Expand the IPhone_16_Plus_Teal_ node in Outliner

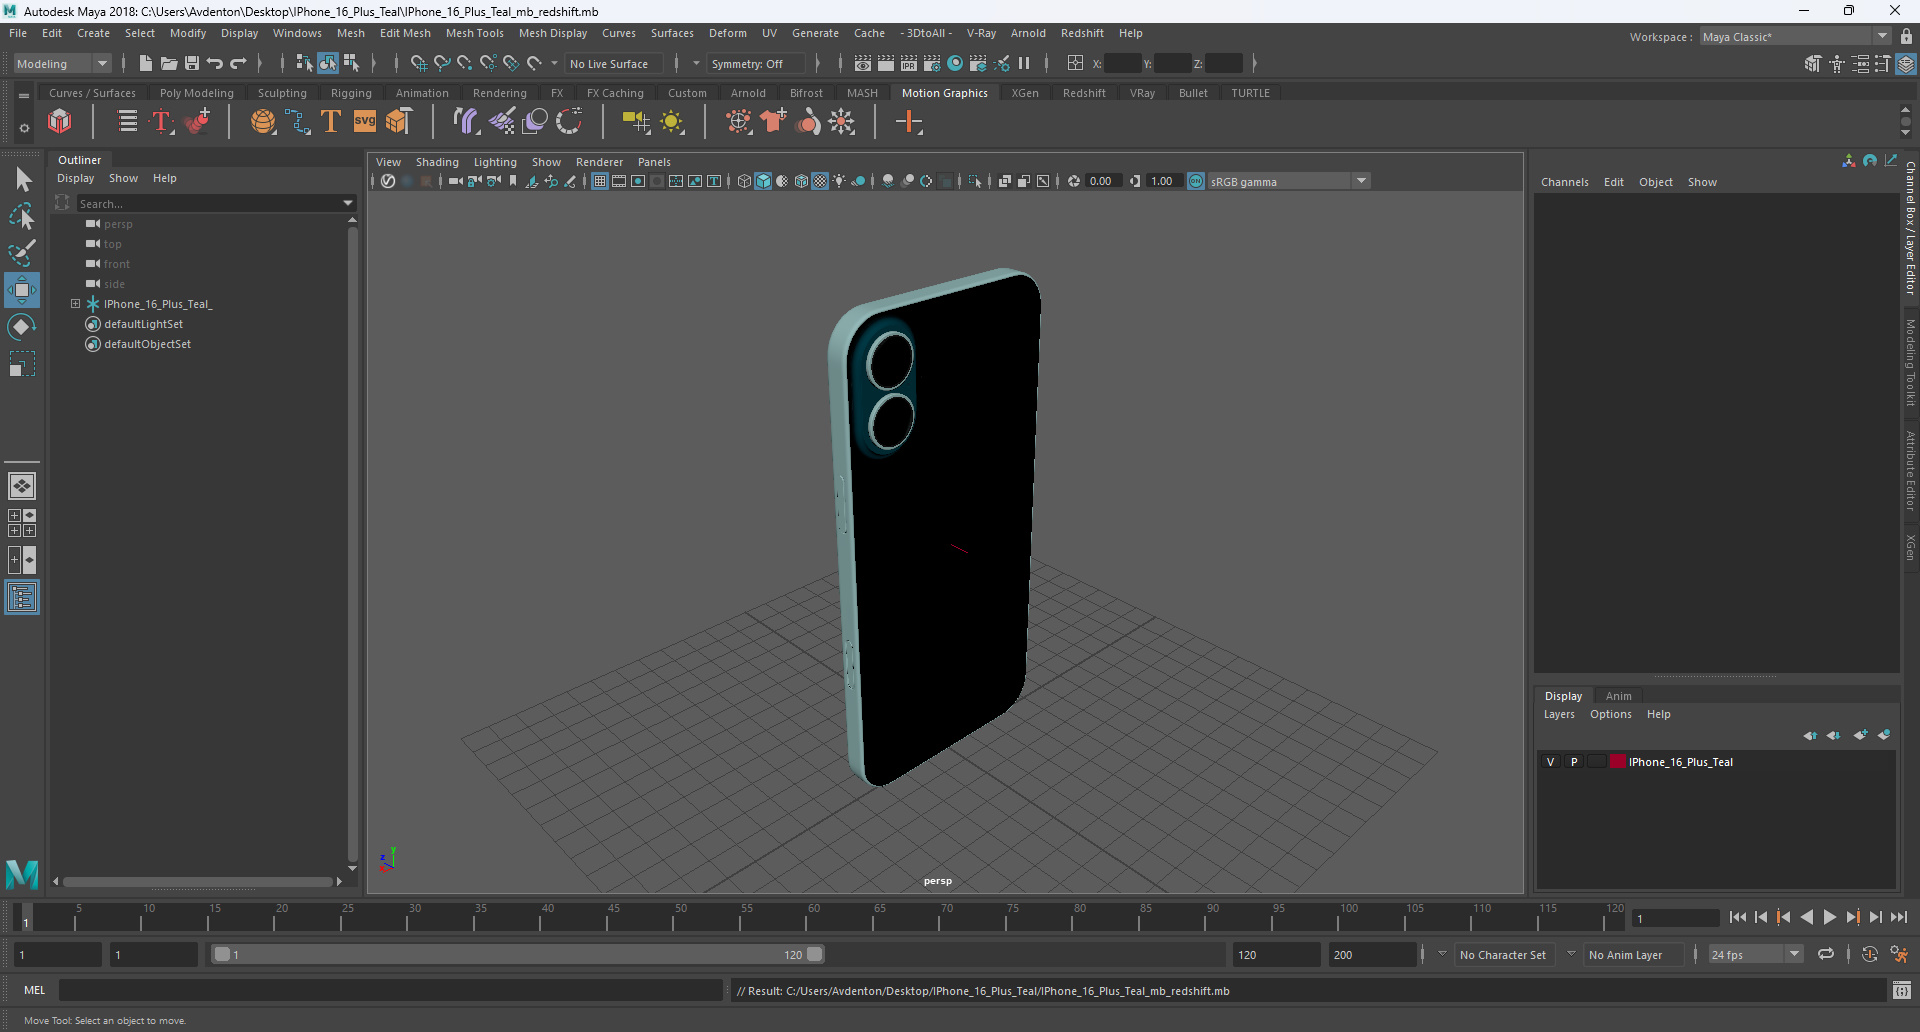[75, 304]
